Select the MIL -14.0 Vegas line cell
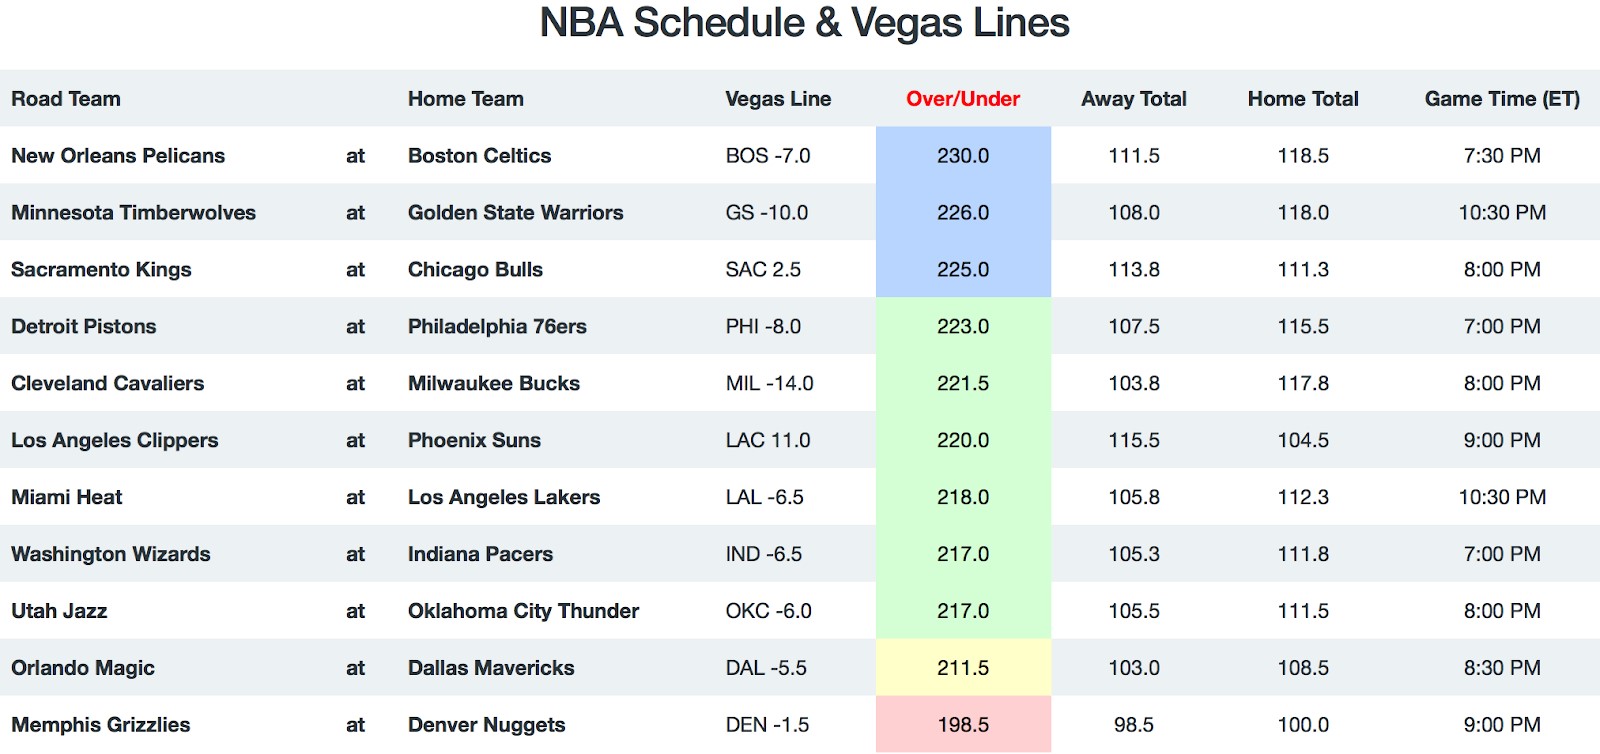 click(x=769, y=384)
